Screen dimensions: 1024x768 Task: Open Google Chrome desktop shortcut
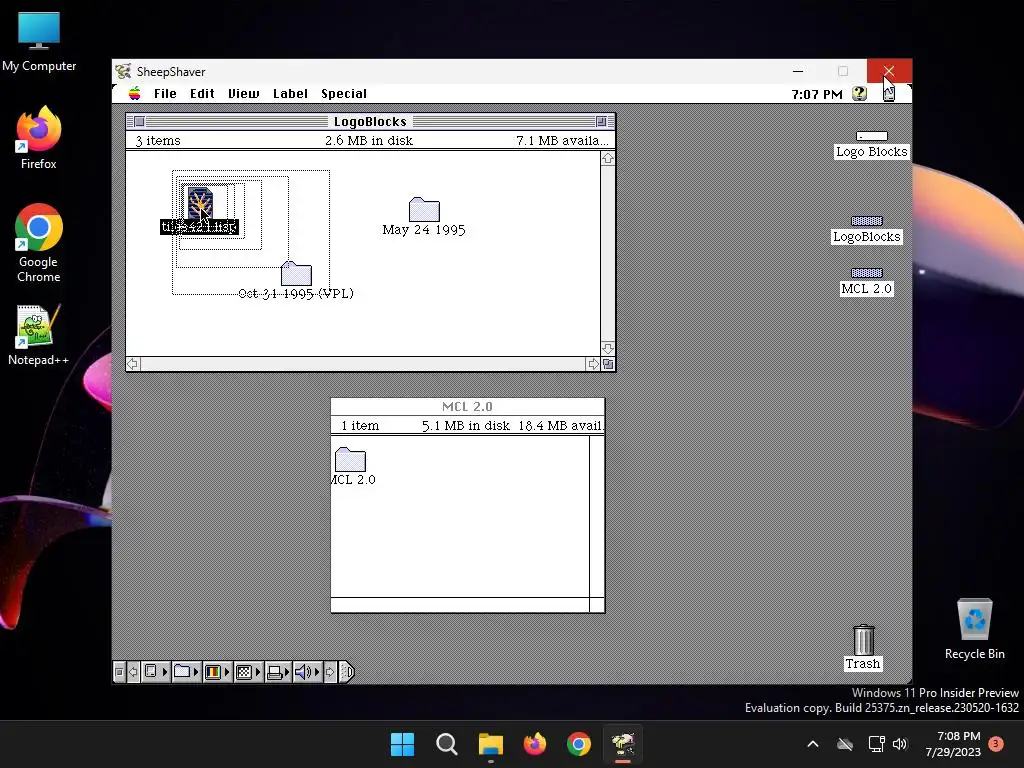click(39, 243)
